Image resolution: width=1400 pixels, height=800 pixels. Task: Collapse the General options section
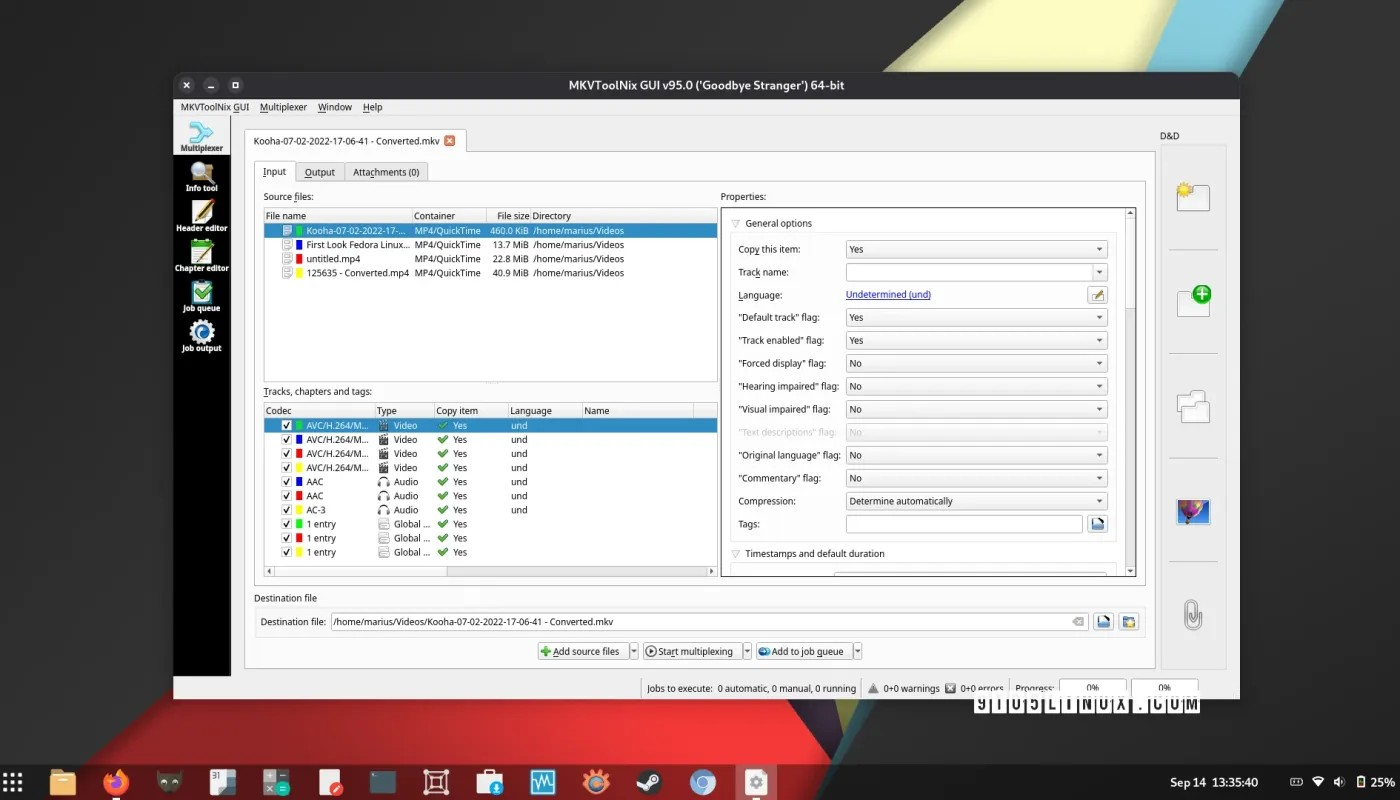click(736, 223)
